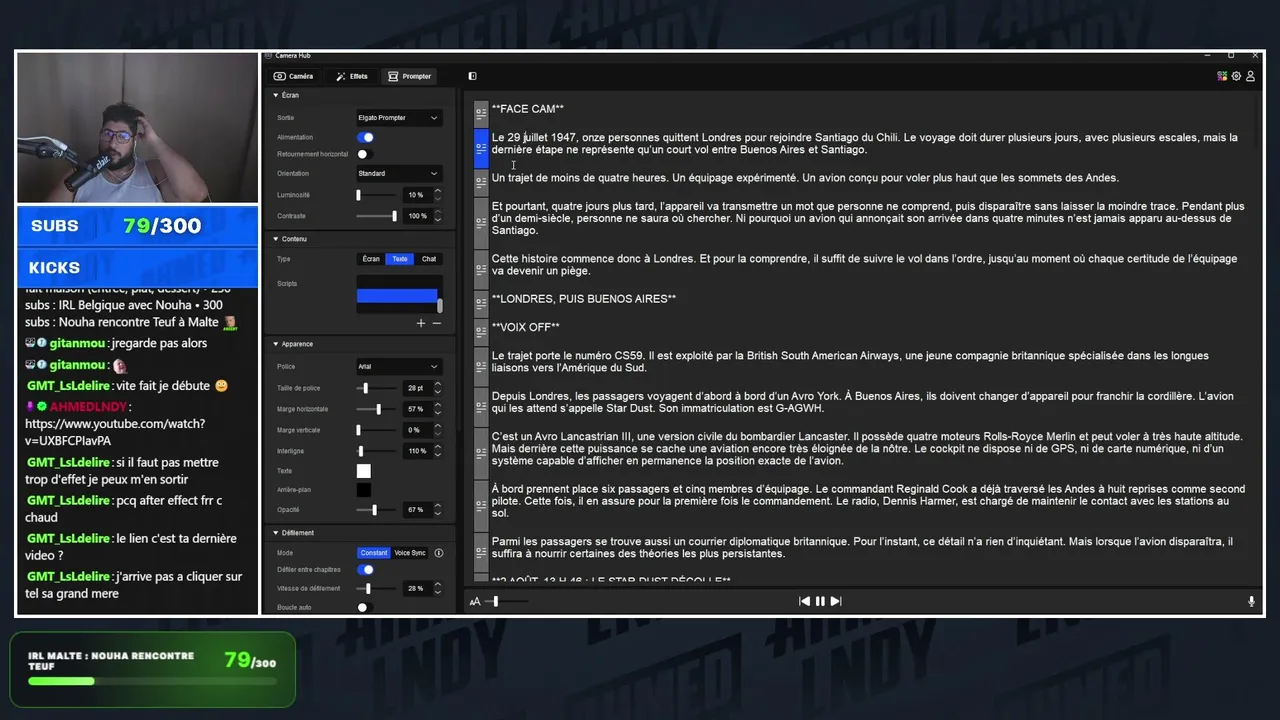
Task: Remove selected script with minus icon
Action: 436,323
